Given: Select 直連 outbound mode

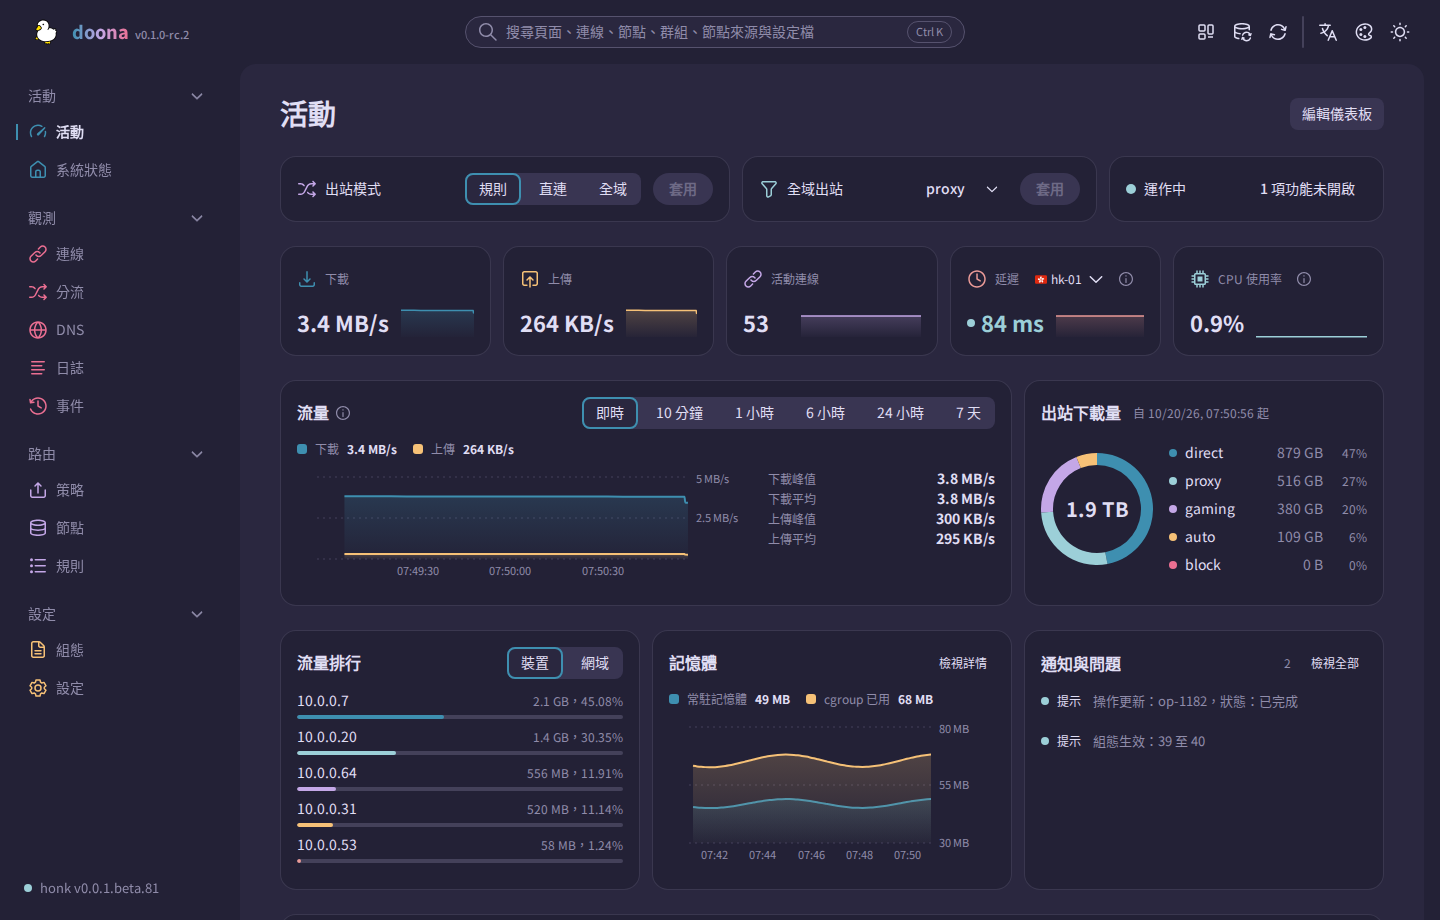Looking at the screenshot, I should 553,189.
